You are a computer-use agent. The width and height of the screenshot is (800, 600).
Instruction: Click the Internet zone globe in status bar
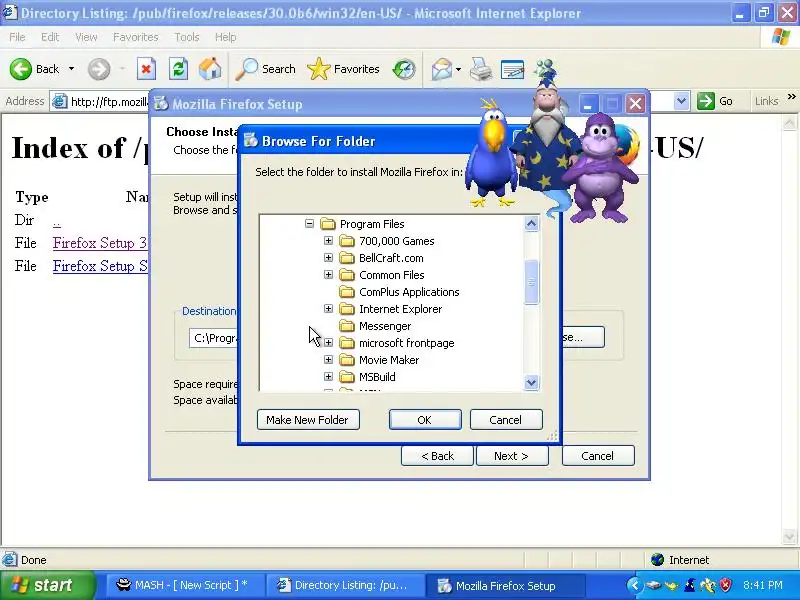(x=658, y=560)
